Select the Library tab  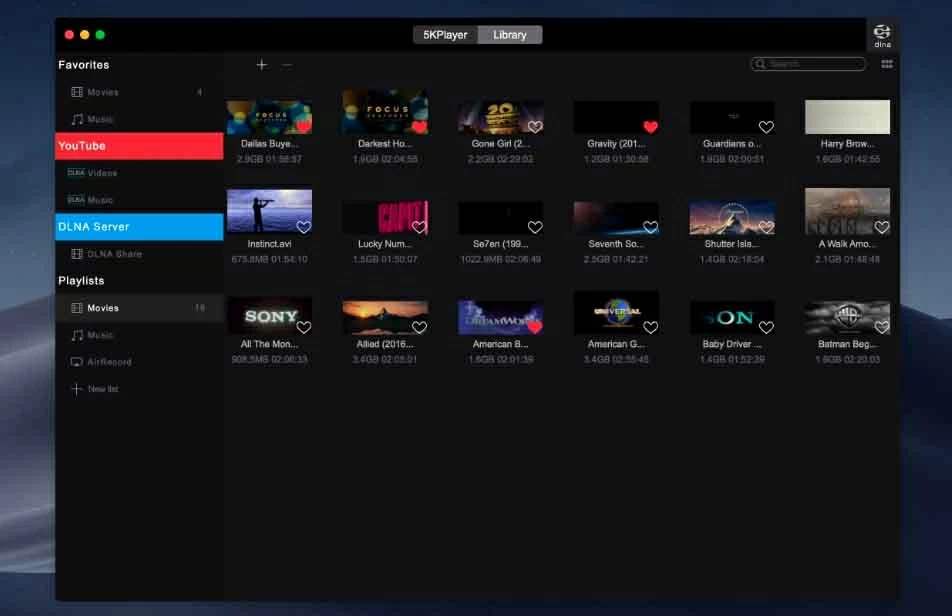click(510, 35)
